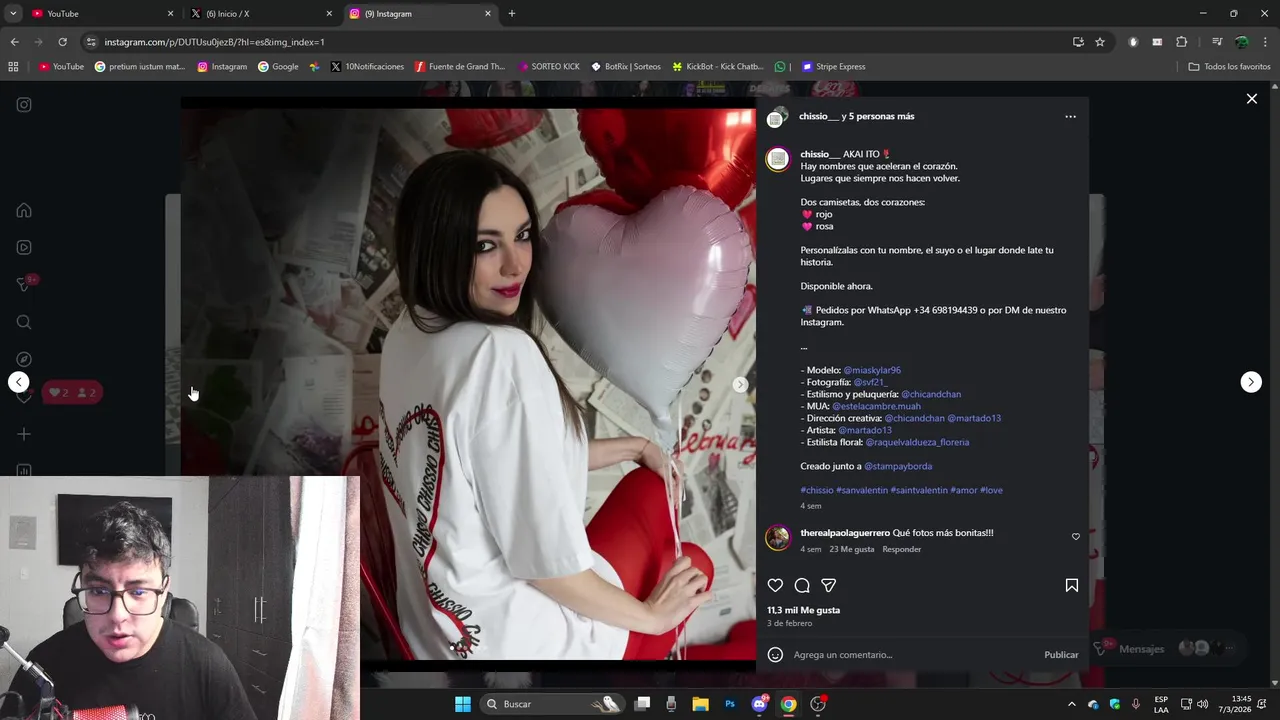Viewport: 1280px width, 720px height.
Task: Click the address bar URL
Action: click(x=214, y=42)
